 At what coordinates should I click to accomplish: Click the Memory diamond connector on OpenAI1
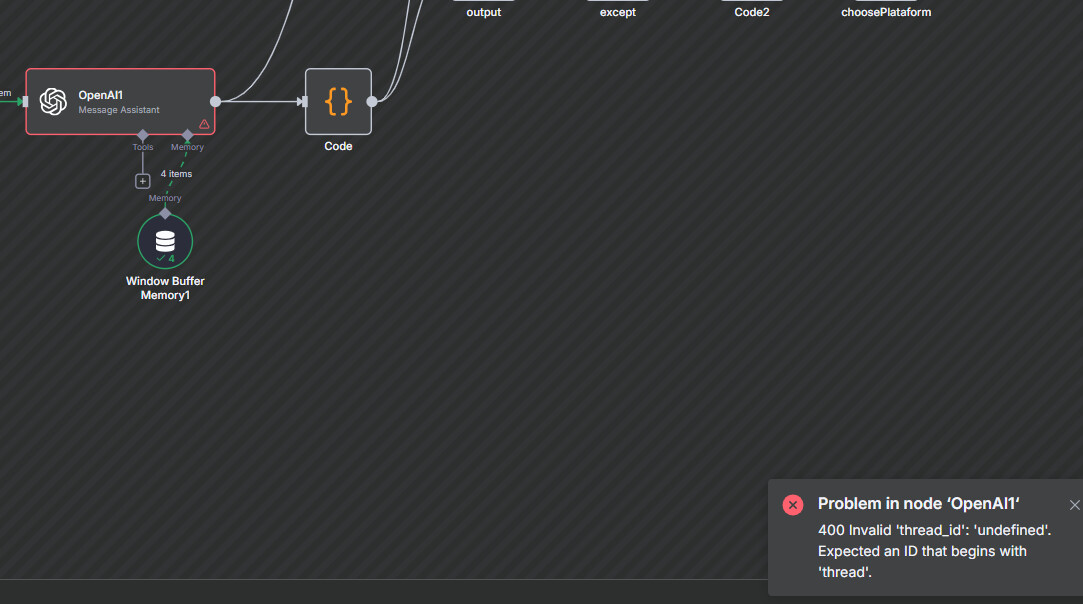(187, 135)
